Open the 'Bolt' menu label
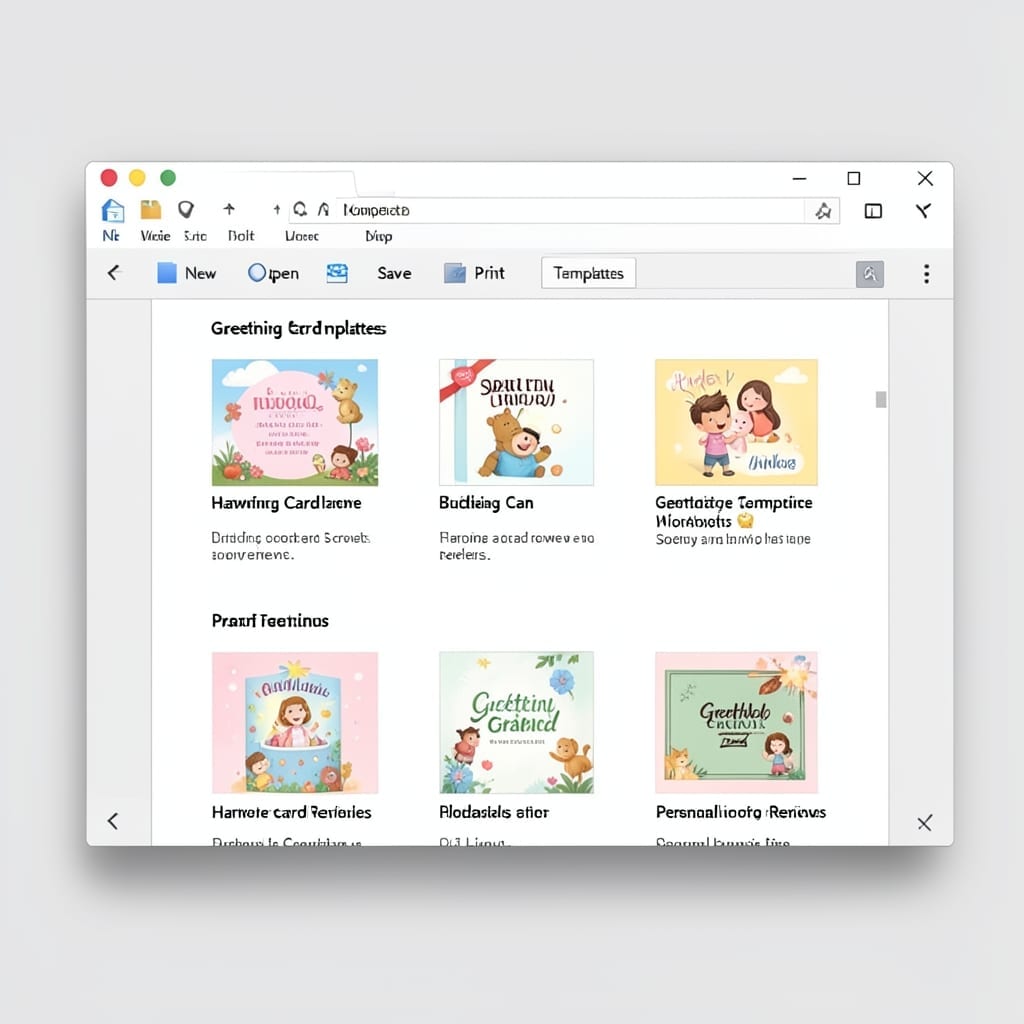The width and height of the screenshot is (1024, 1024). (x=241, y=236)
